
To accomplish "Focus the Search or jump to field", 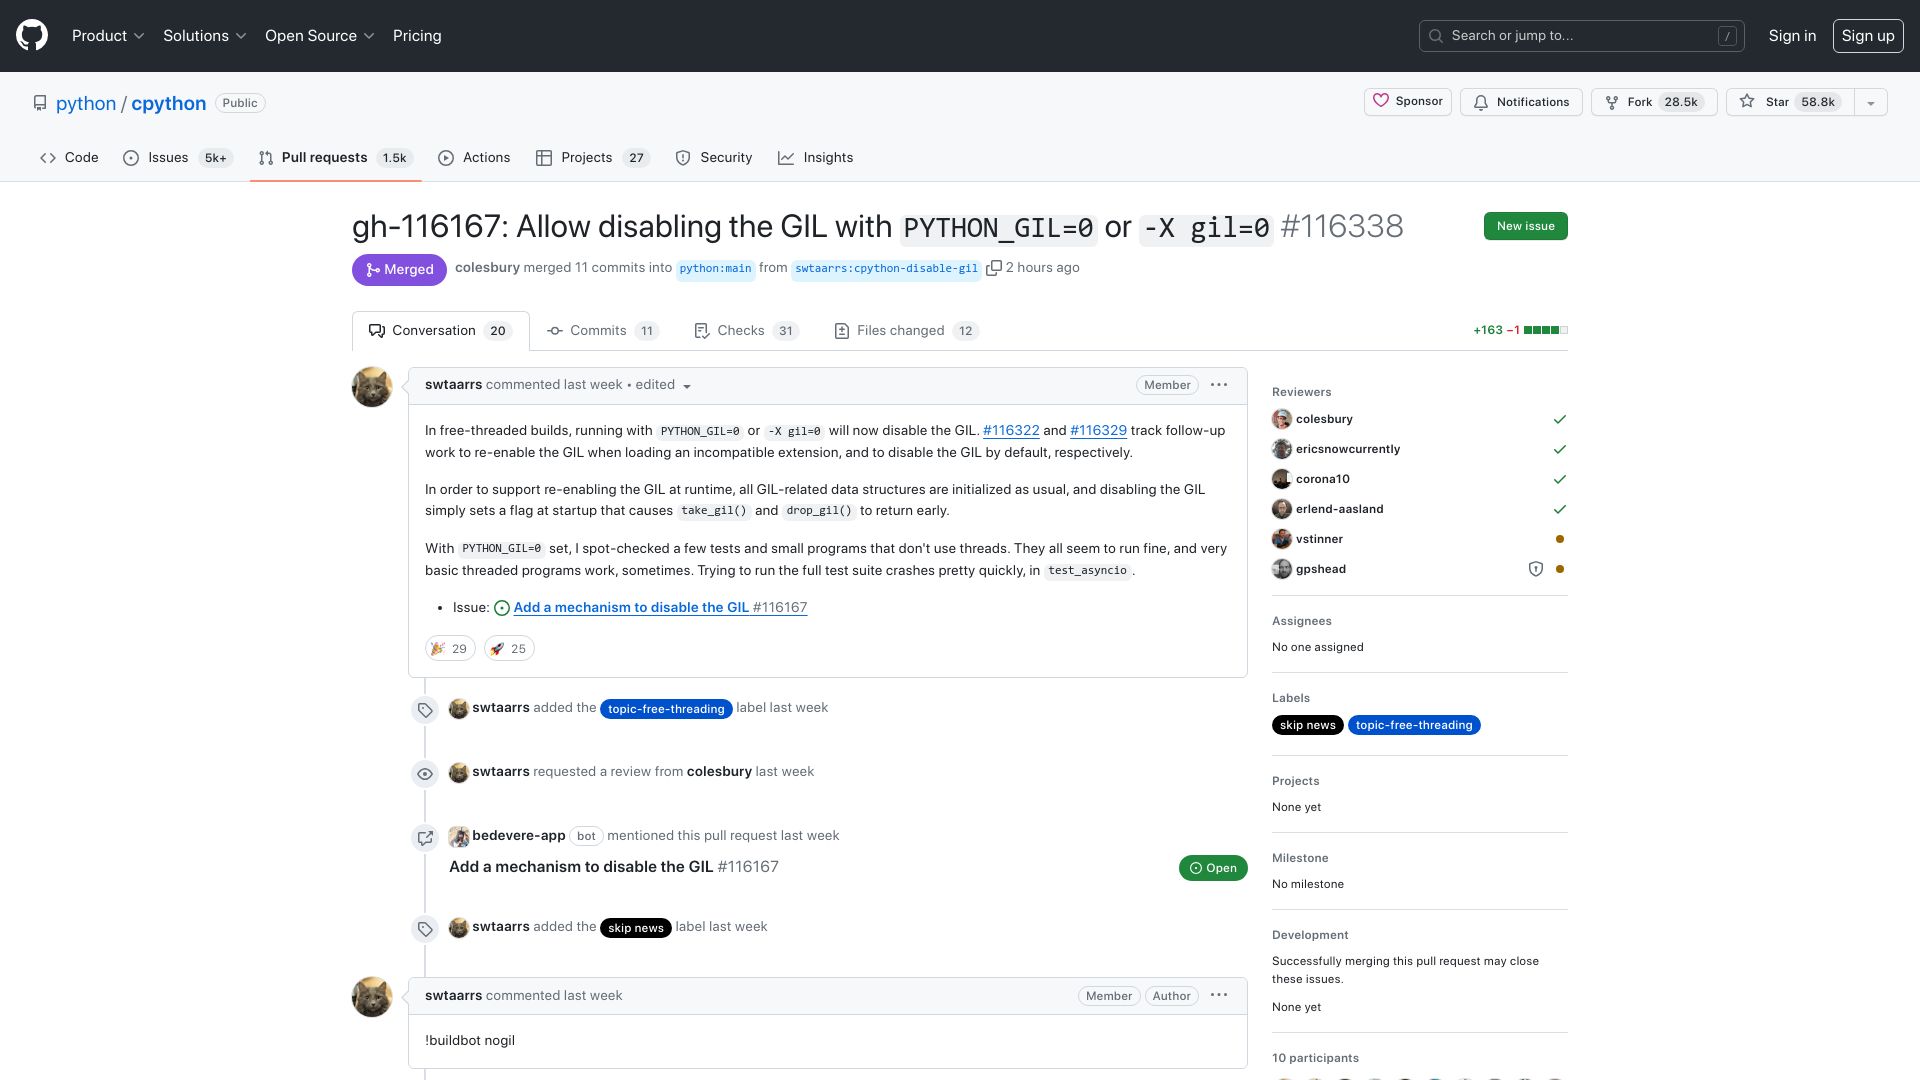I will pos(1582,36).
